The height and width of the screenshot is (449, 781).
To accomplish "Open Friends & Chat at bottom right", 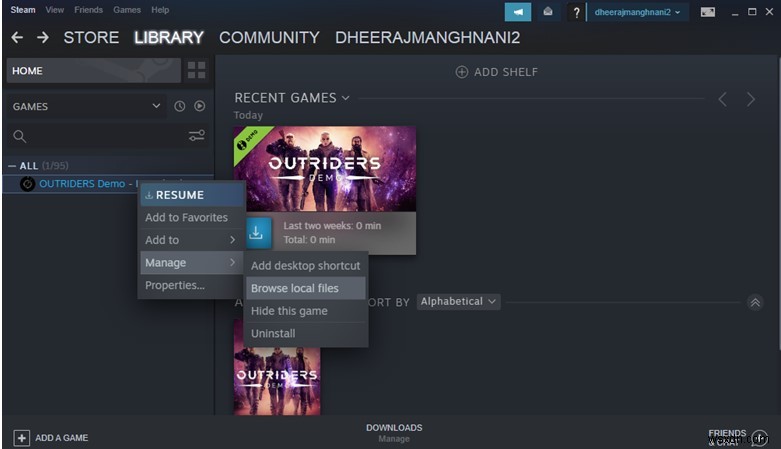I will 738,437.
